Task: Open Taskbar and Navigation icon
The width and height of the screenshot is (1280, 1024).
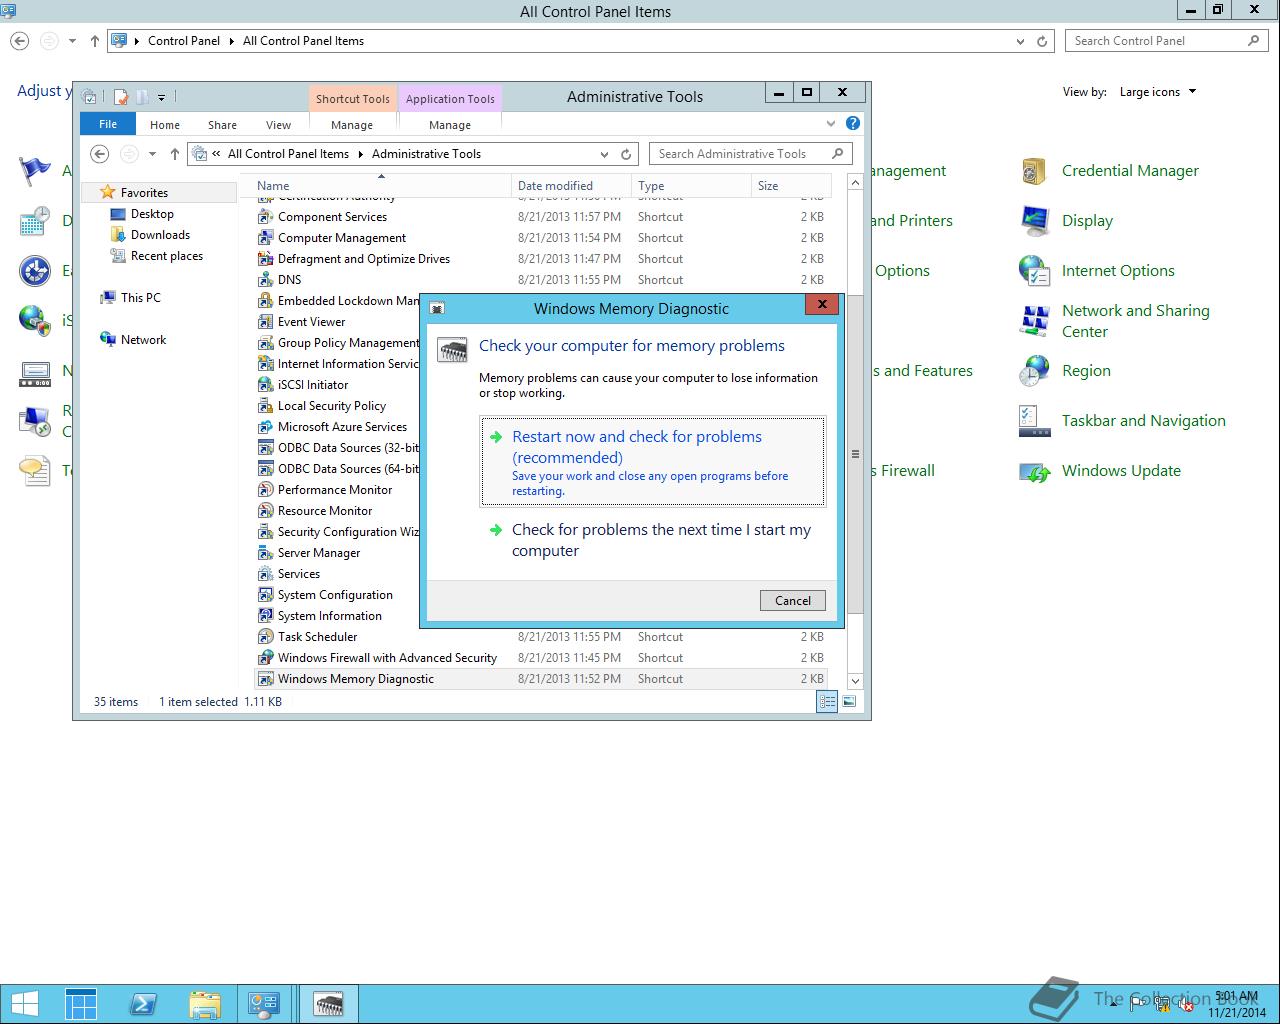Action: click(1034, 421)
